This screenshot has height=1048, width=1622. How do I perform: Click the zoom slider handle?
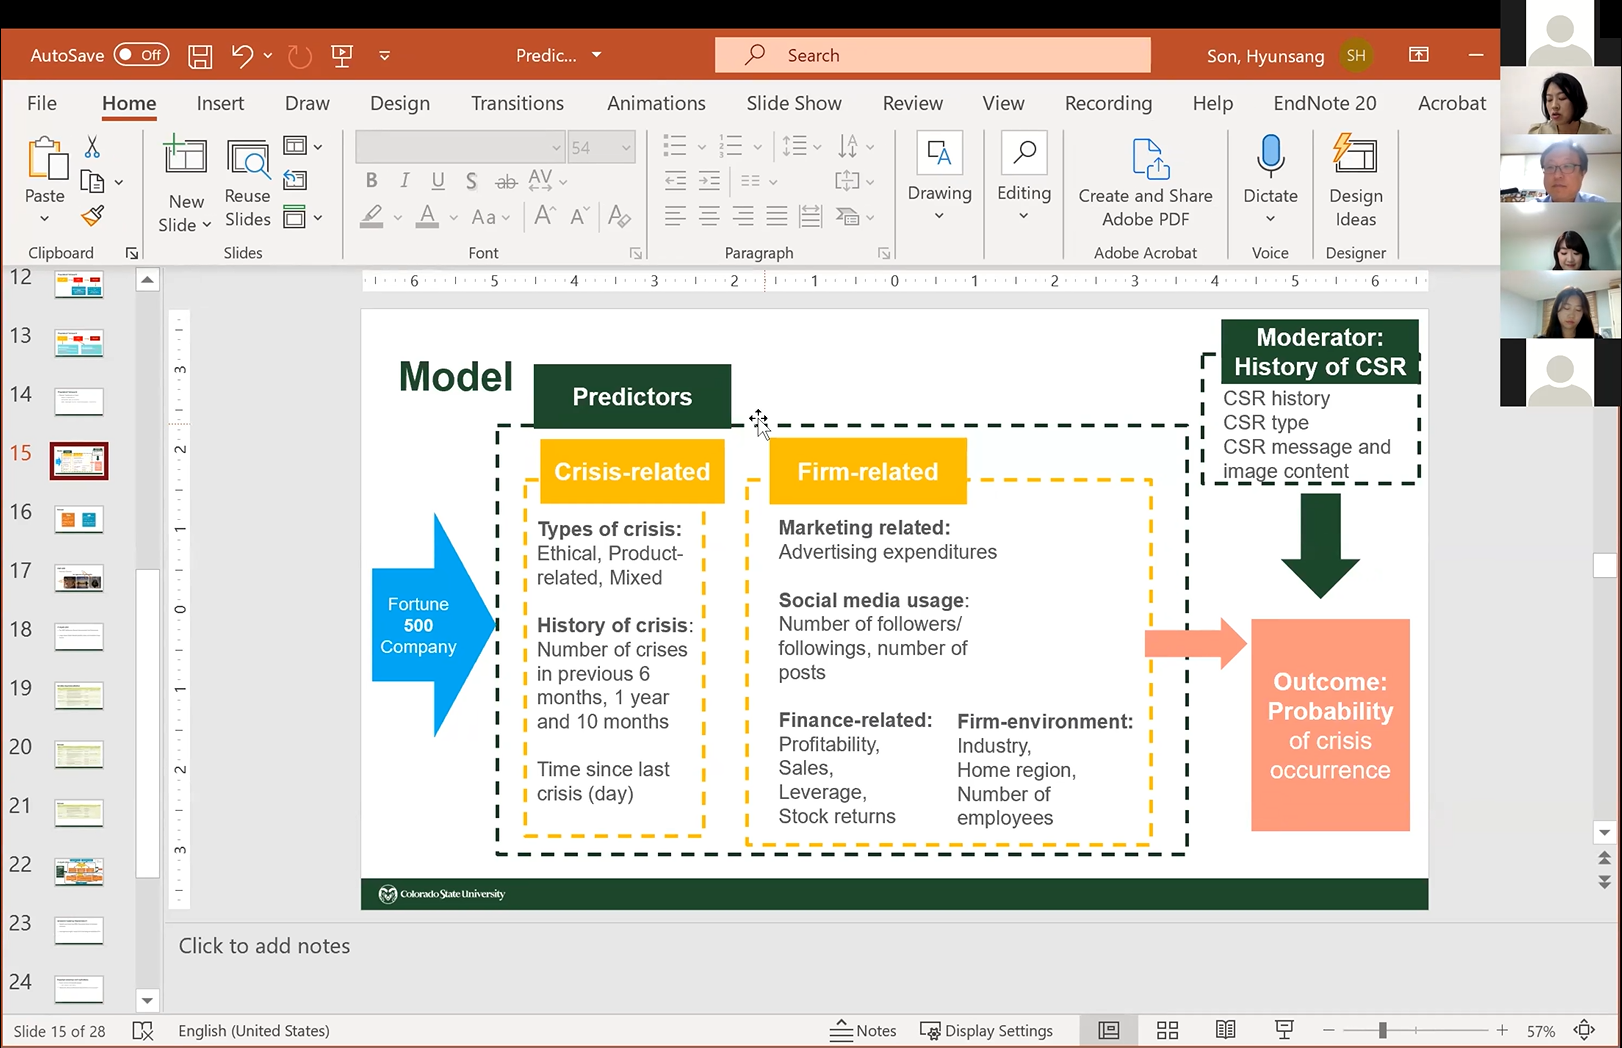(x=1382, y=1030)
